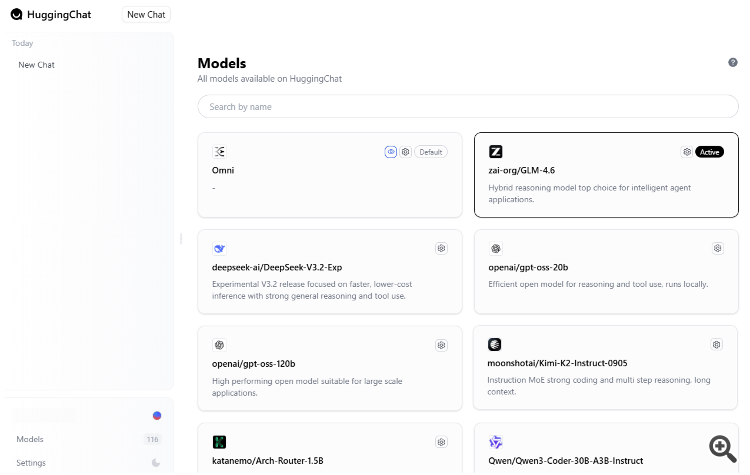Open settings gear for zai-org/GLM-4.6
The height and width of the screenshot is (475, 750).
tap(687, 152)
